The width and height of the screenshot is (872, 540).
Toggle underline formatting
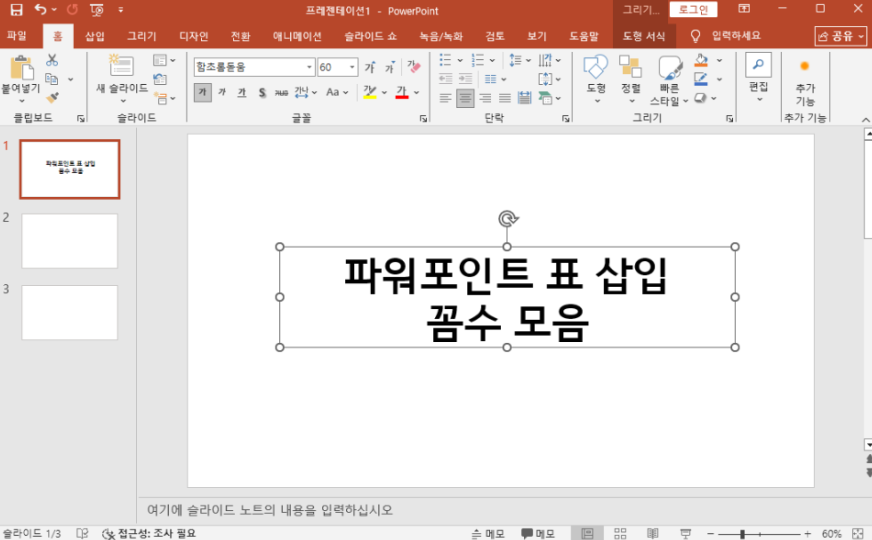pyautogui.click(x=242, y=92)
